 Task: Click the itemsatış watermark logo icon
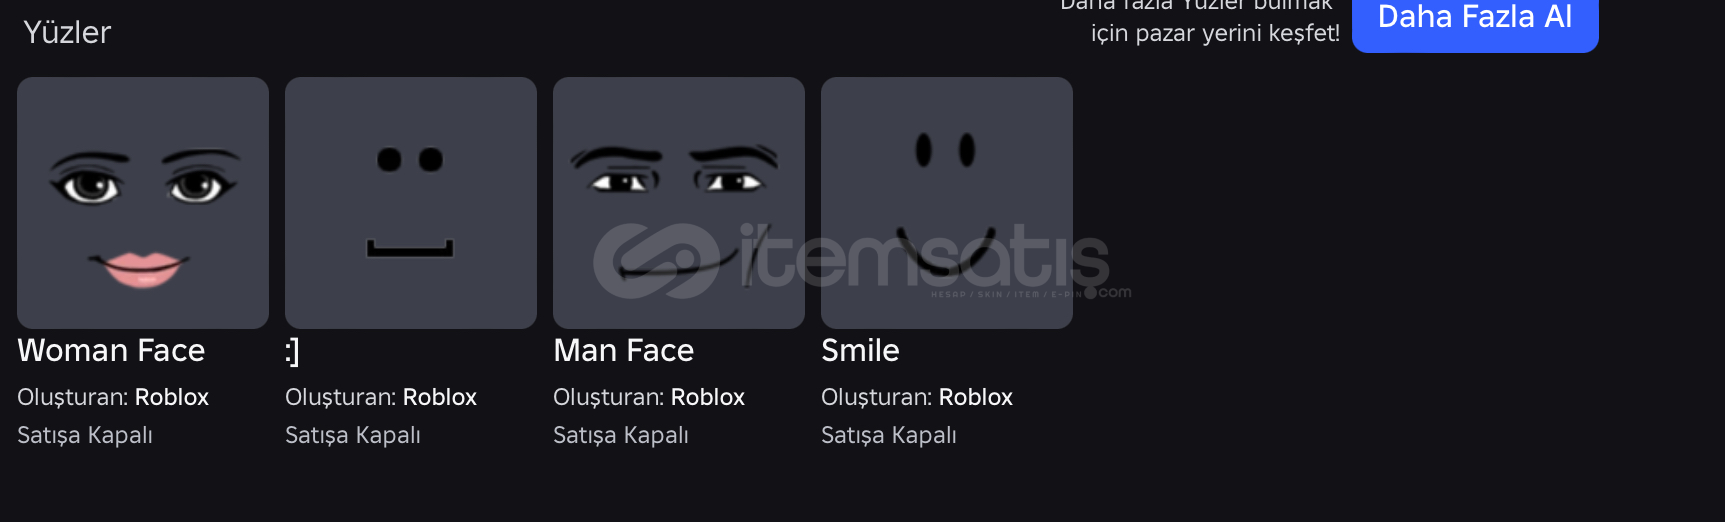(657, 260)
